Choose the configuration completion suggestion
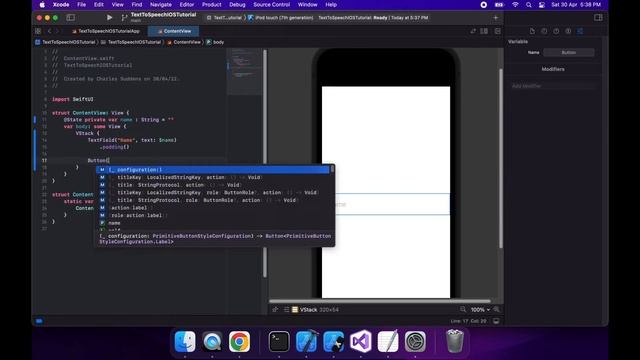Screen dimensions: 640x360 click(213, 170)
